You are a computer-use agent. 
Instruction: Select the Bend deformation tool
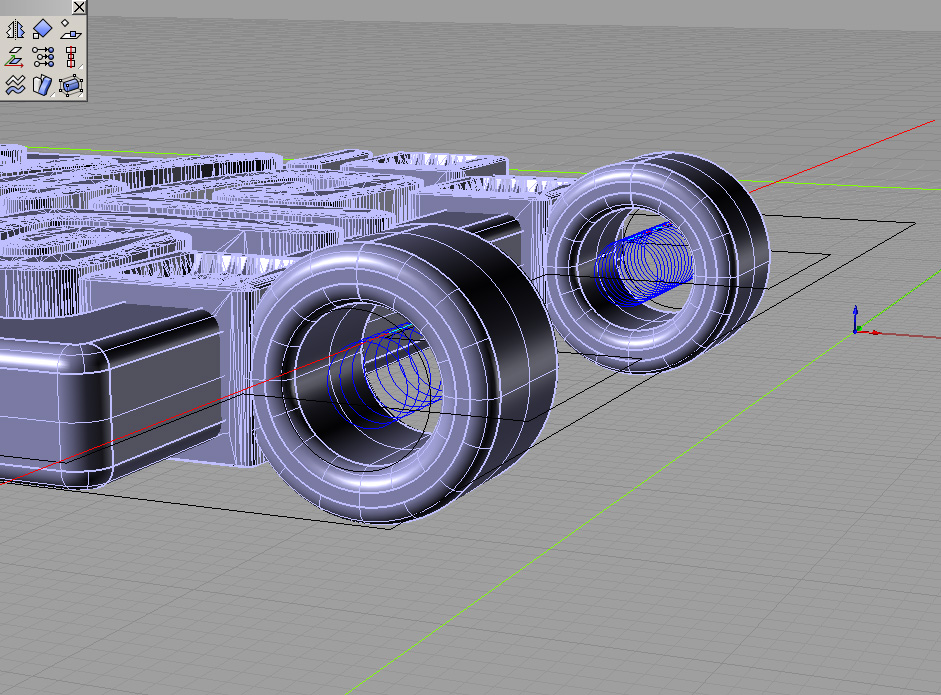43,85
